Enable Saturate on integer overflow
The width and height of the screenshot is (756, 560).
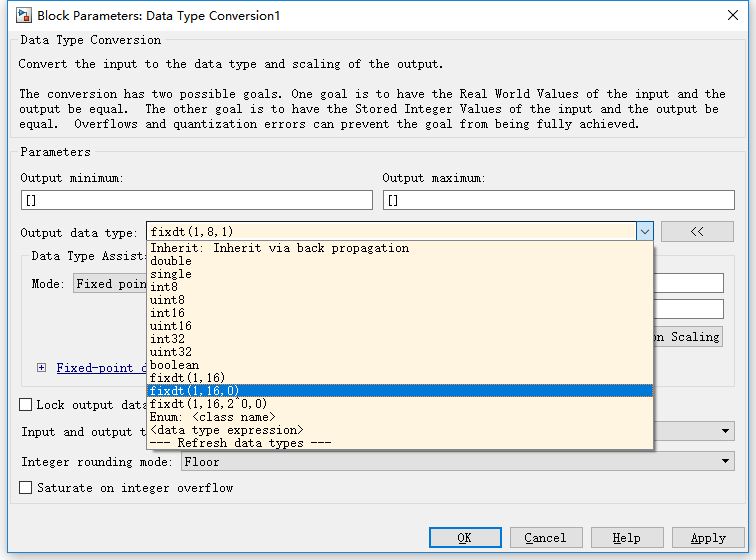pyautogui.click(x=26, y=488)
